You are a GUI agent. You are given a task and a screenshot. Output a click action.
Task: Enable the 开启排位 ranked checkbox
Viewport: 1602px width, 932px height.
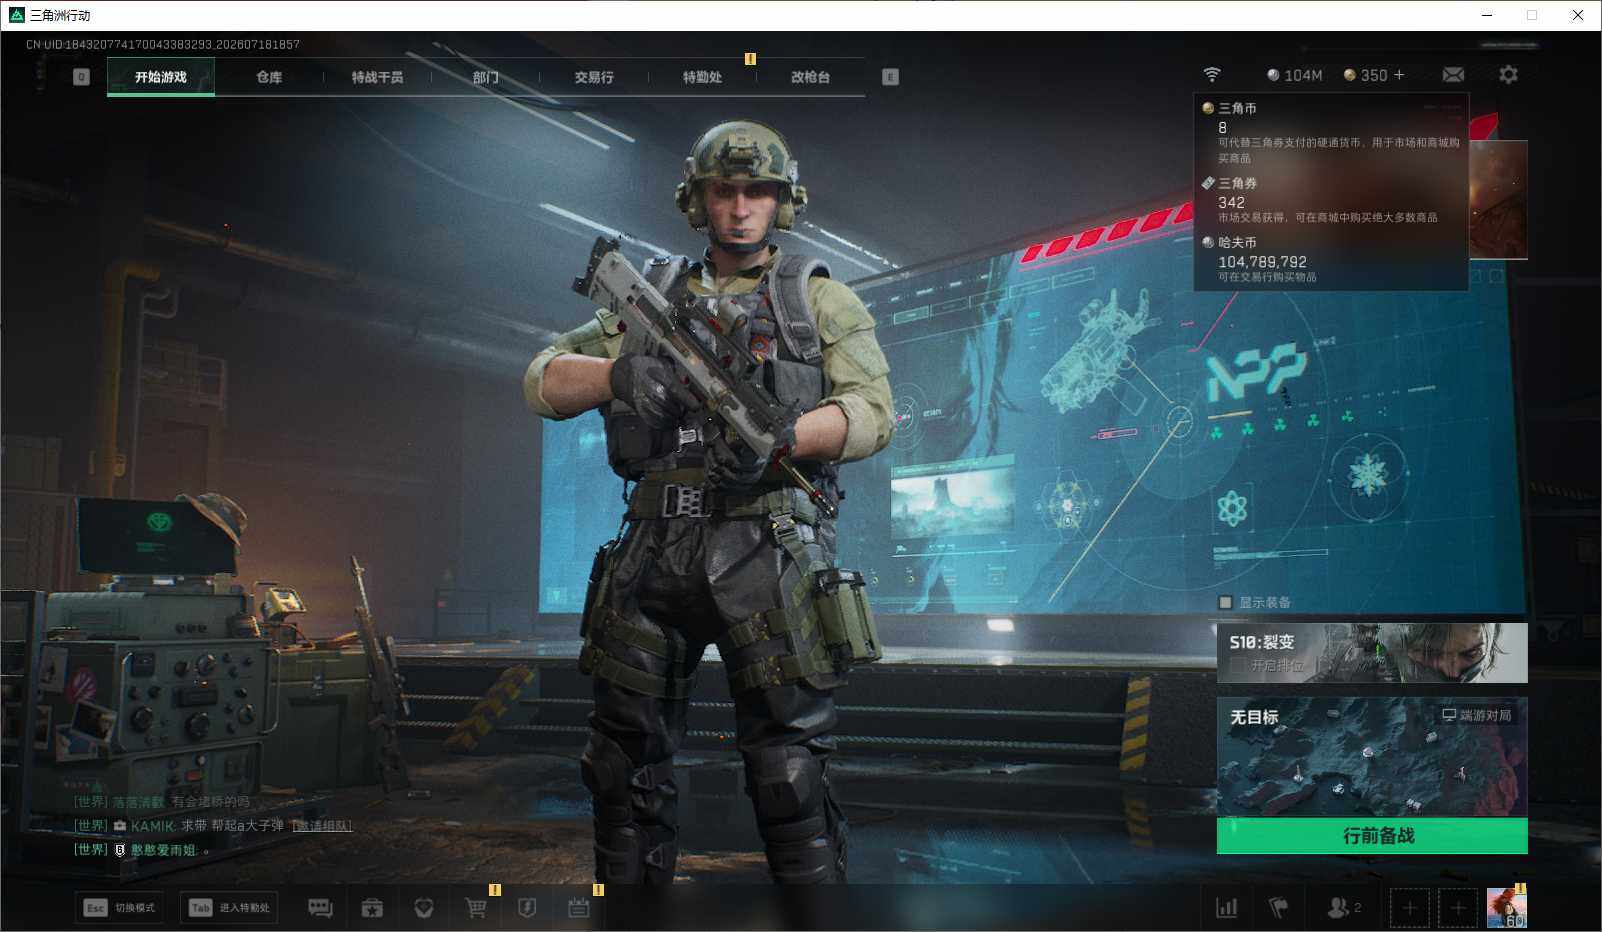[1238, 665]
